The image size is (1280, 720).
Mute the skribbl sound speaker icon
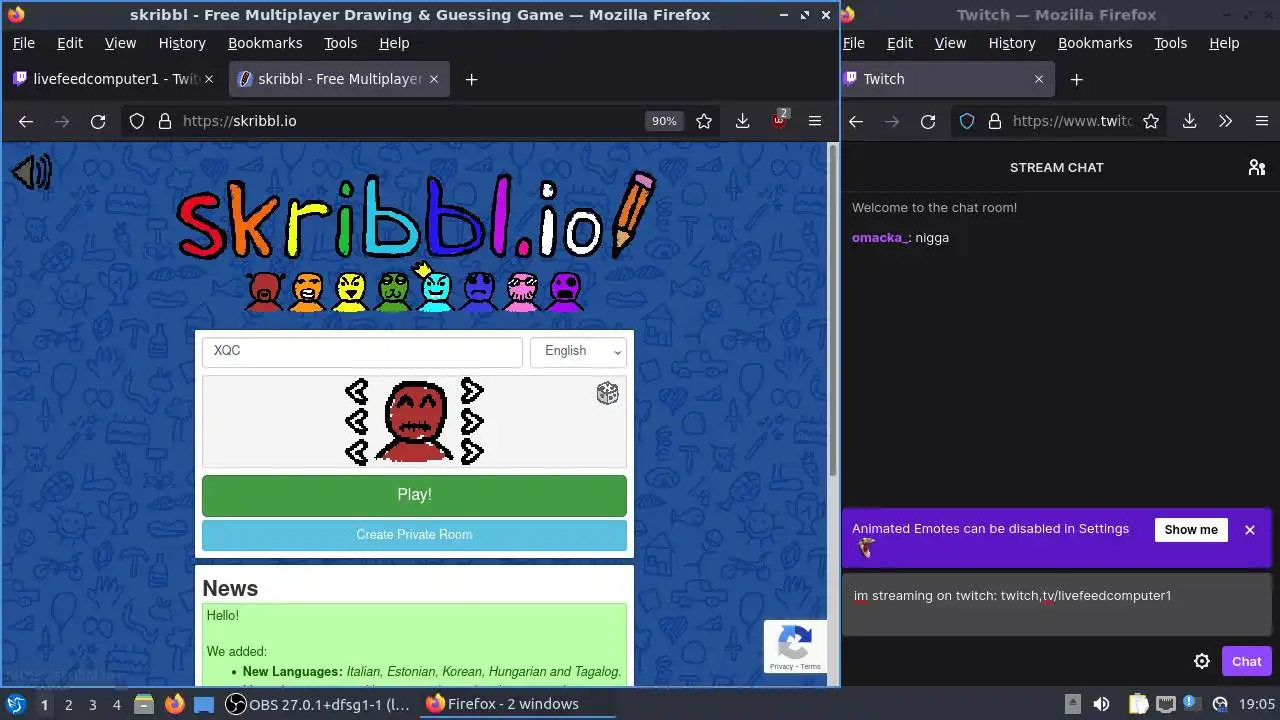coord(31,172)
